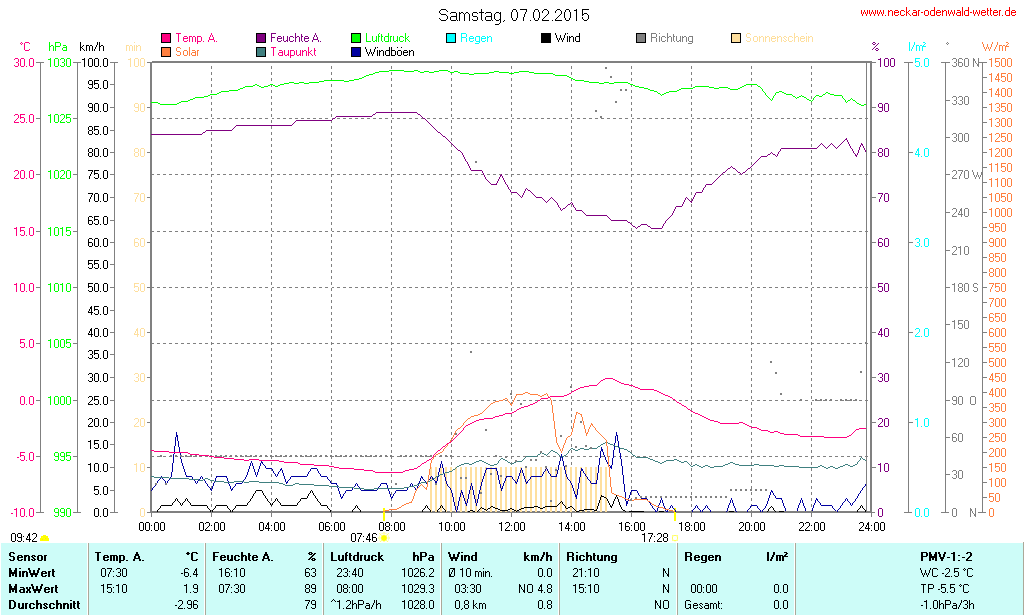Click the sunset marker at 17:28

[674, 538]
